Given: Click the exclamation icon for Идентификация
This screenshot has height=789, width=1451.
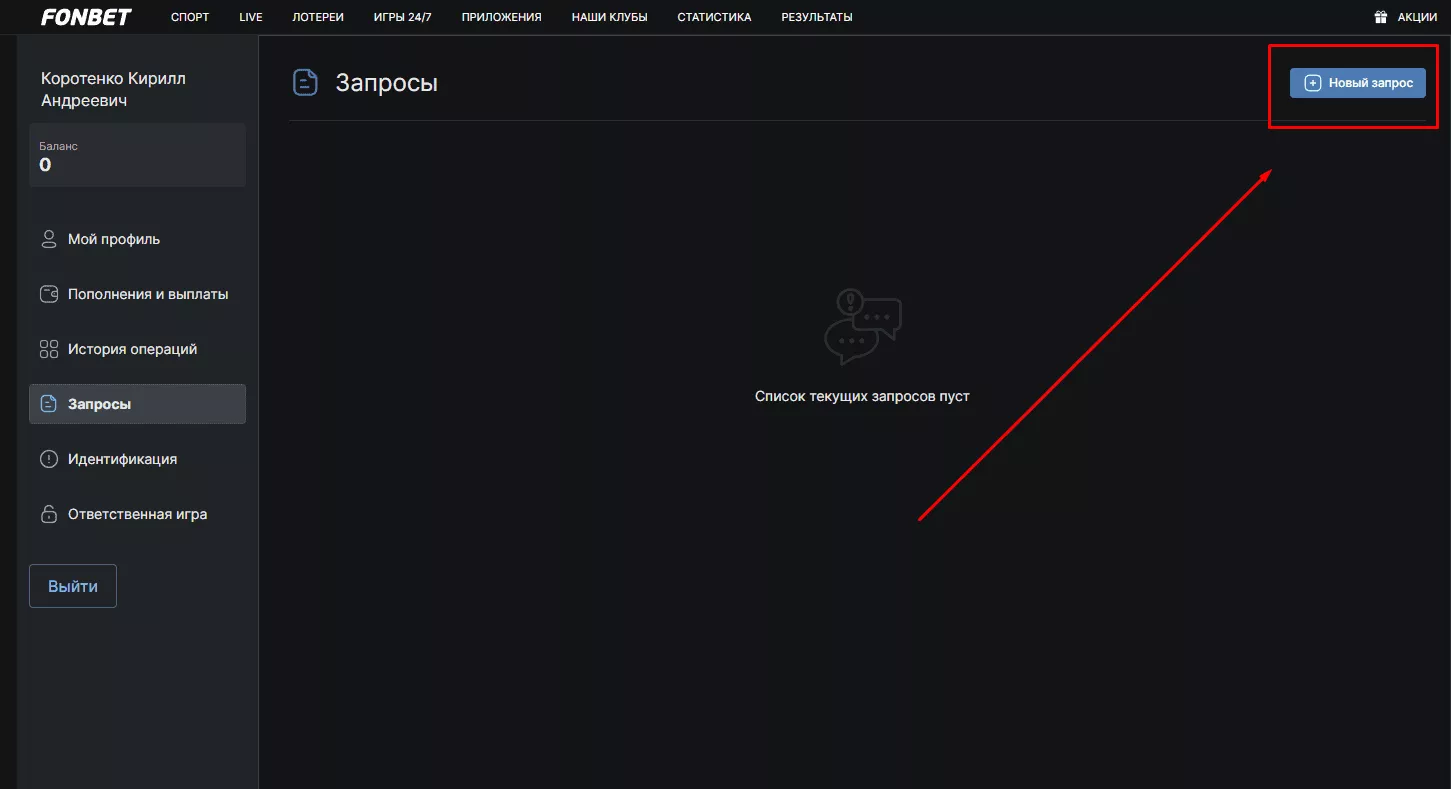Looking at the screenshot, I should 48,459.
